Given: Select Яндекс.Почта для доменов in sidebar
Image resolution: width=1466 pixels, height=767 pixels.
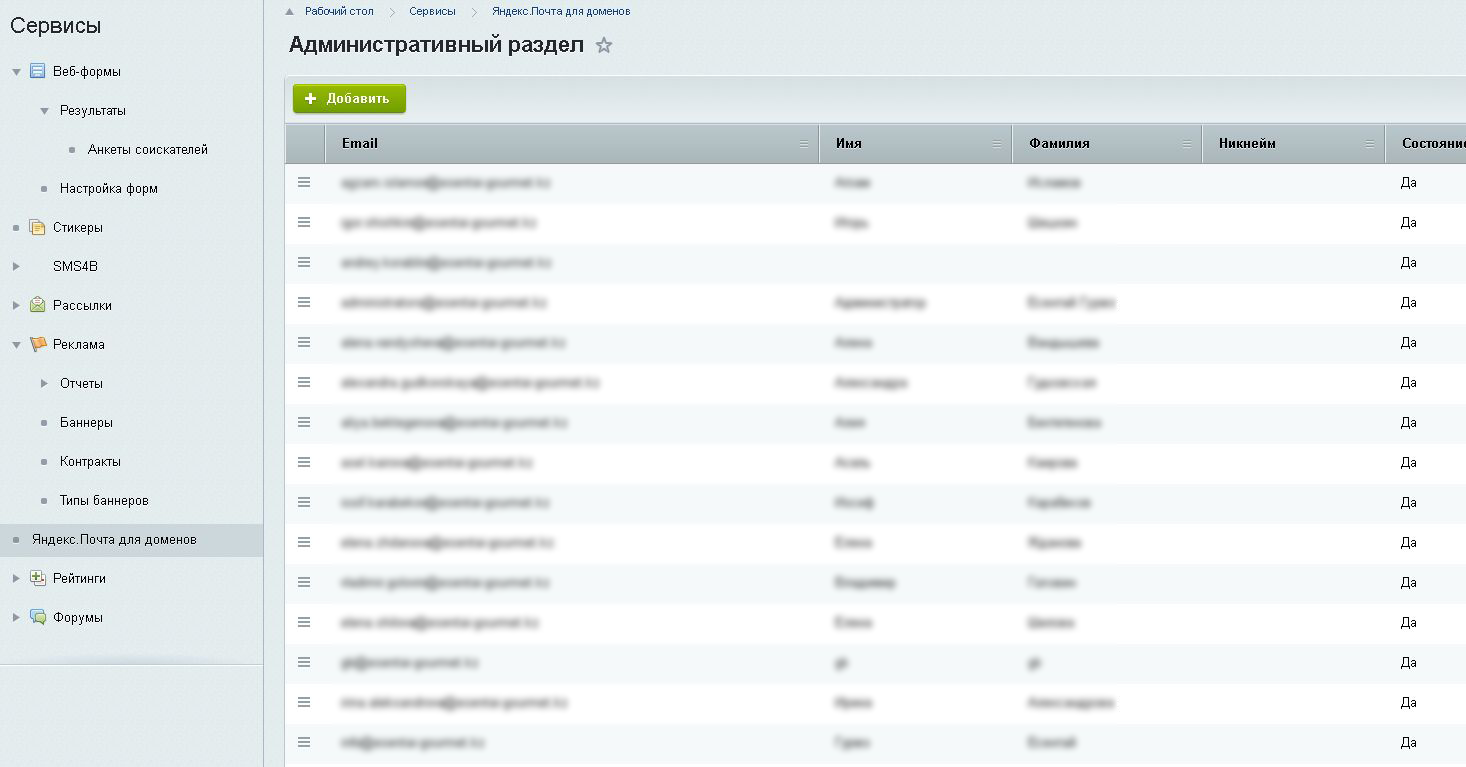Looking at the screenshot, I should 114,540.
